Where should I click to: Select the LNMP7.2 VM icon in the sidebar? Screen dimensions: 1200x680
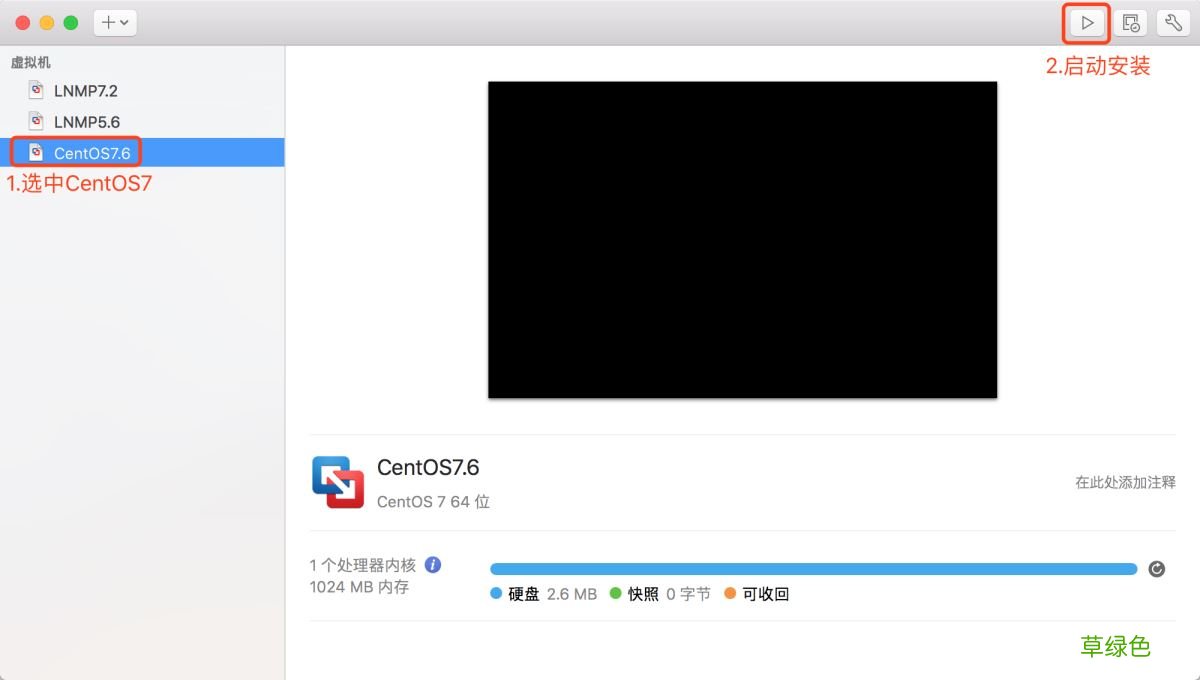35,90
